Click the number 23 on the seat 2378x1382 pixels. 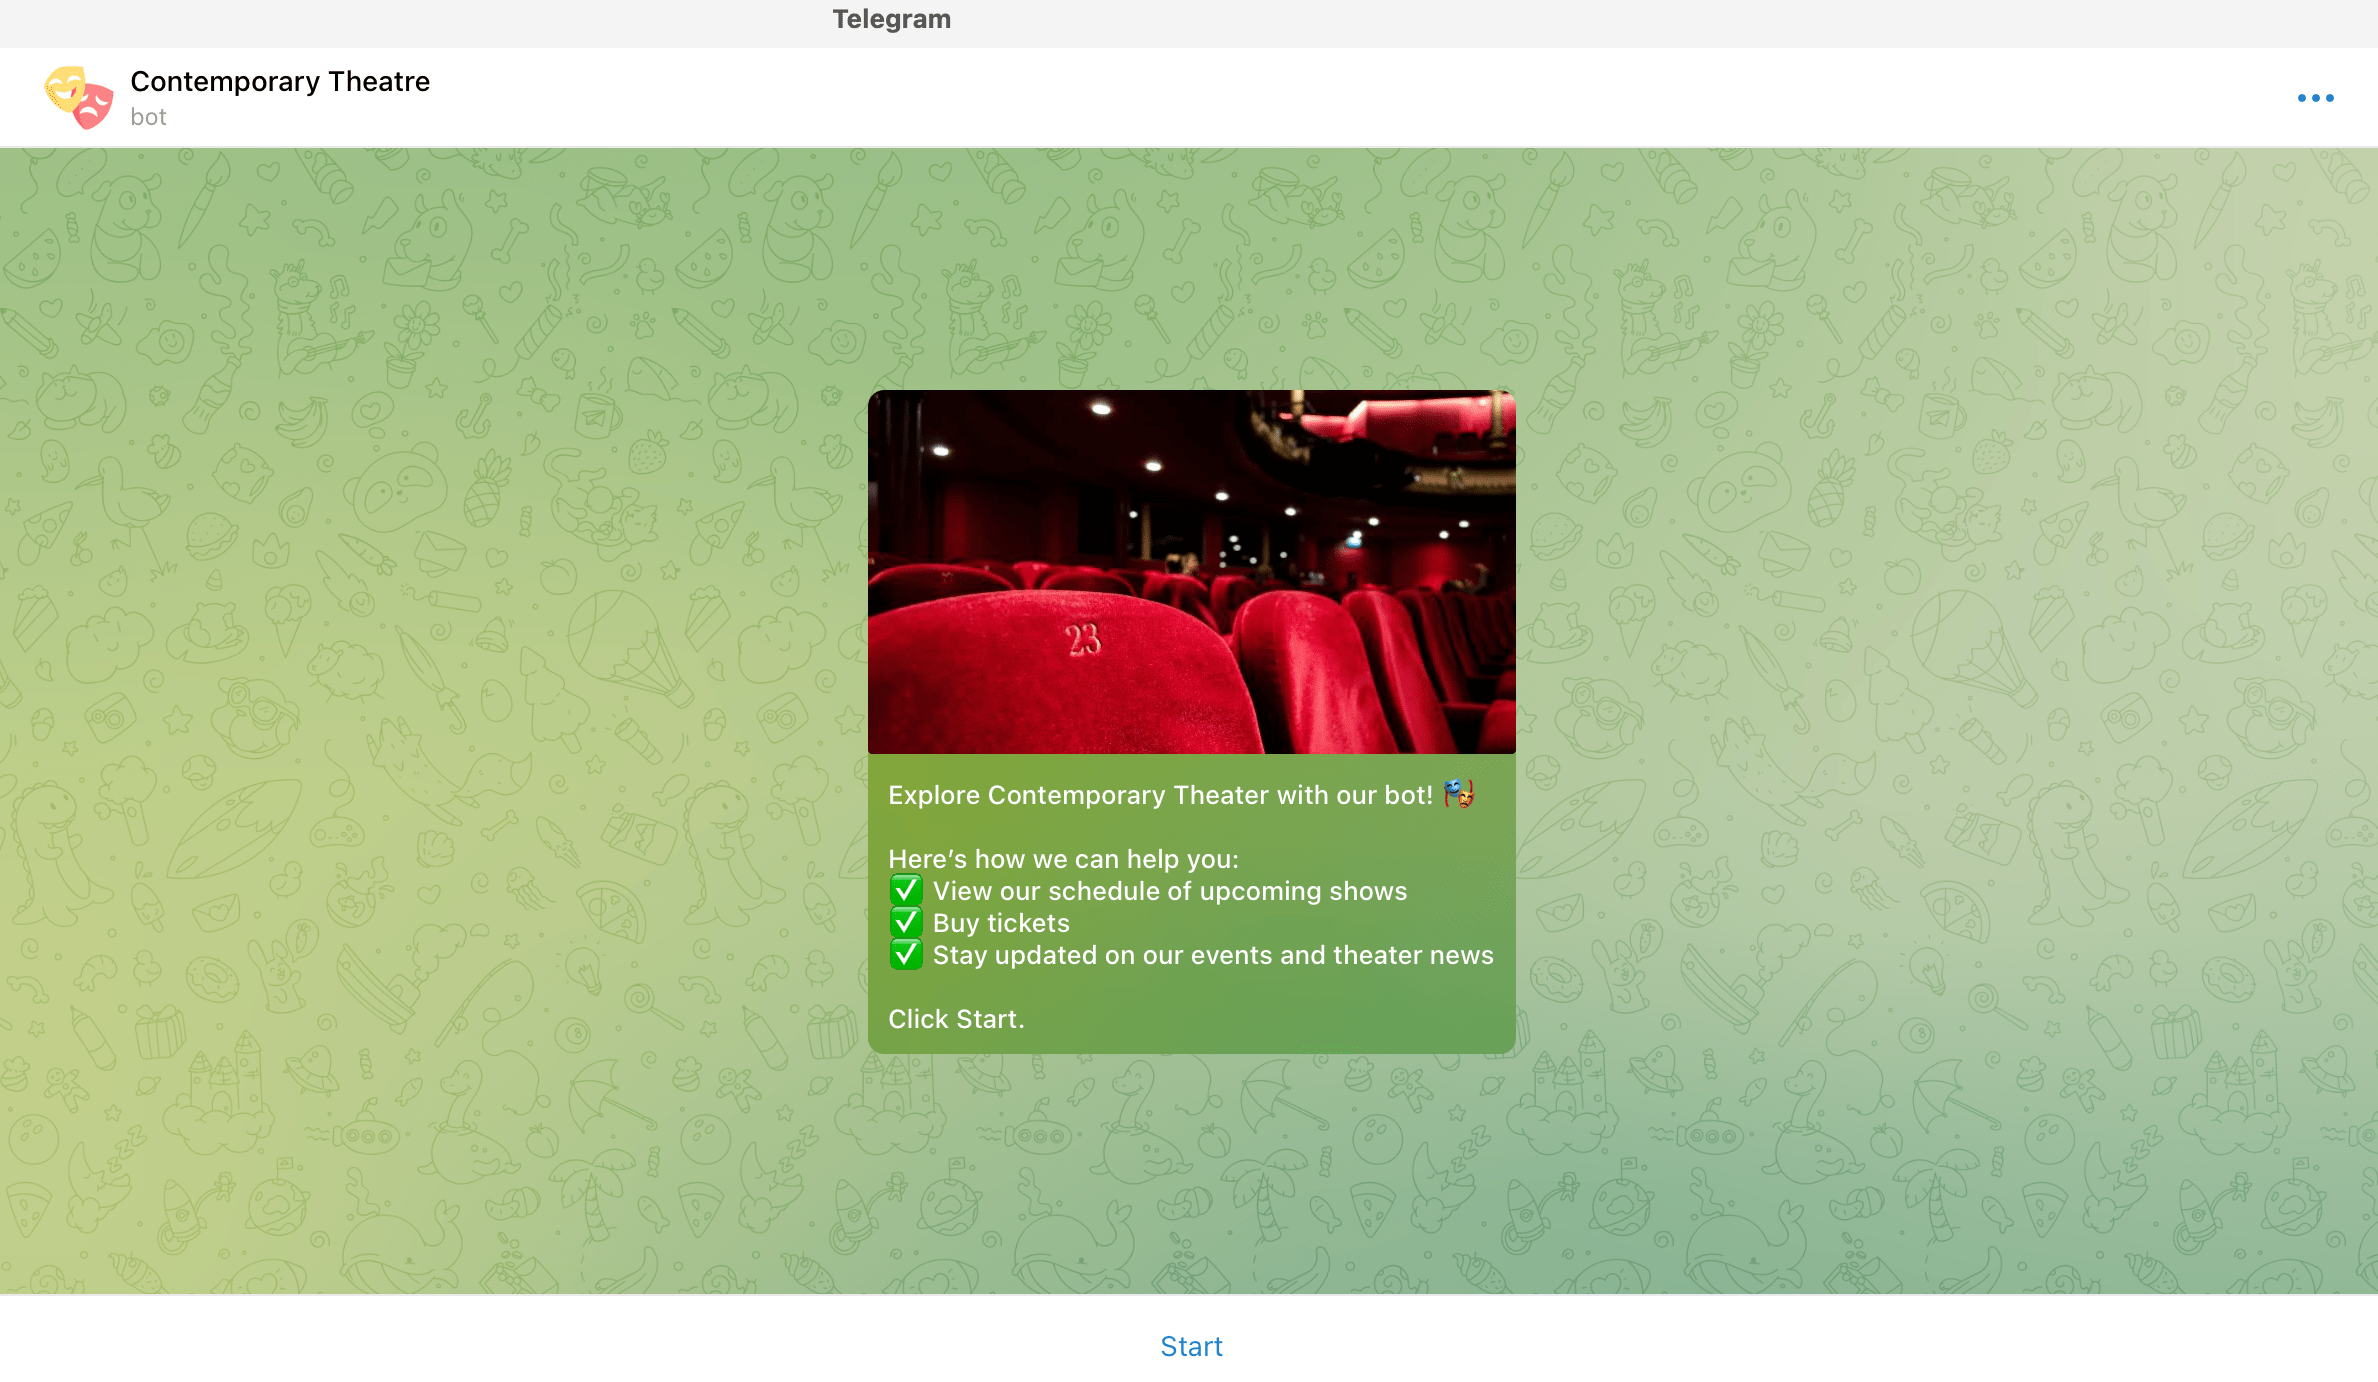point(1083,640)
